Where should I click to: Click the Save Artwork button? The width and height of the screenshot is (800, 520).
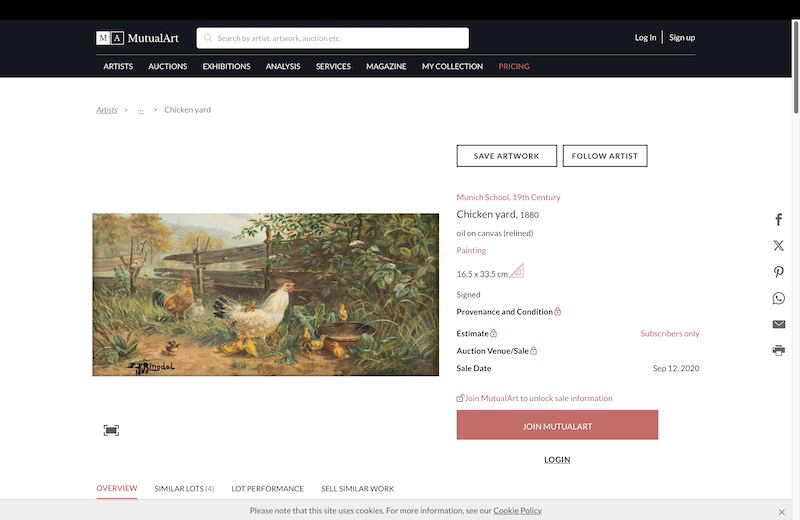click(x=507, y=156)
